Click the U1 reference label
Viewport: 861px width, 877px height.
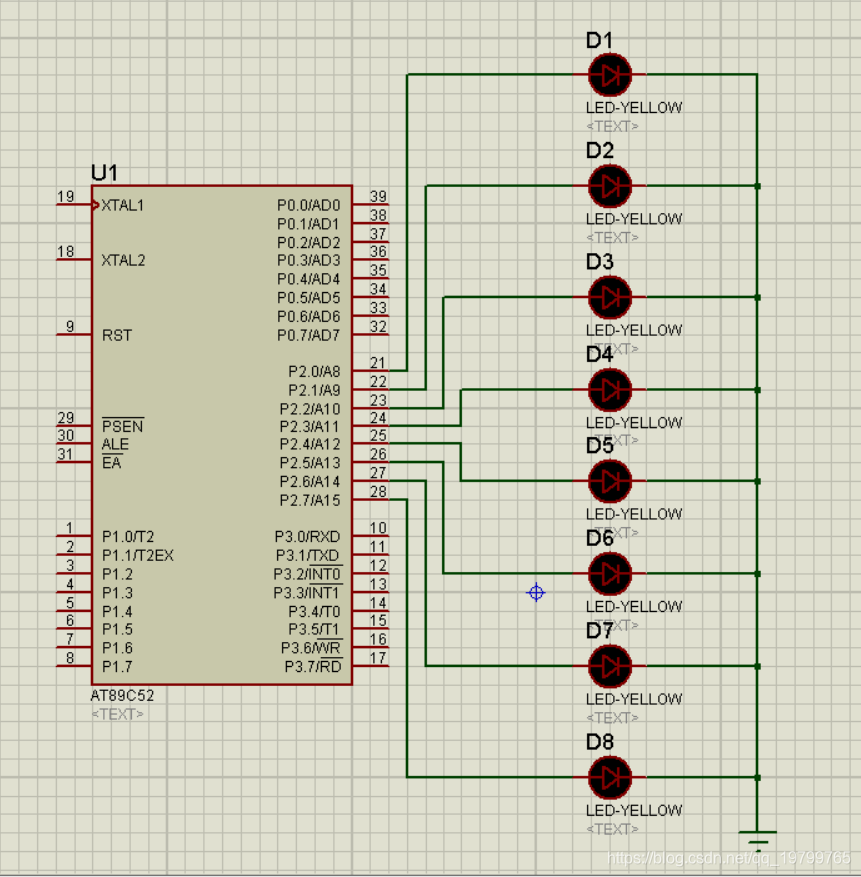coord(104,173)
